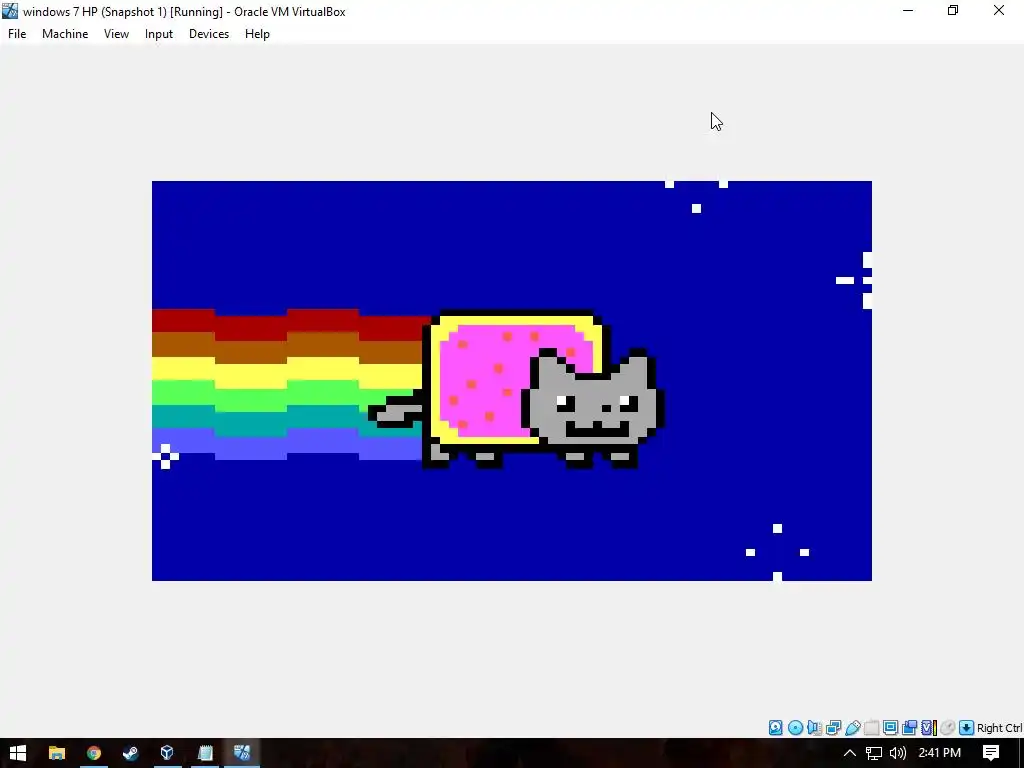Screen dimensions: 1024x768
Task: Open the Windows Start menu
Action: pyautogui.click(x=18, y=753)
